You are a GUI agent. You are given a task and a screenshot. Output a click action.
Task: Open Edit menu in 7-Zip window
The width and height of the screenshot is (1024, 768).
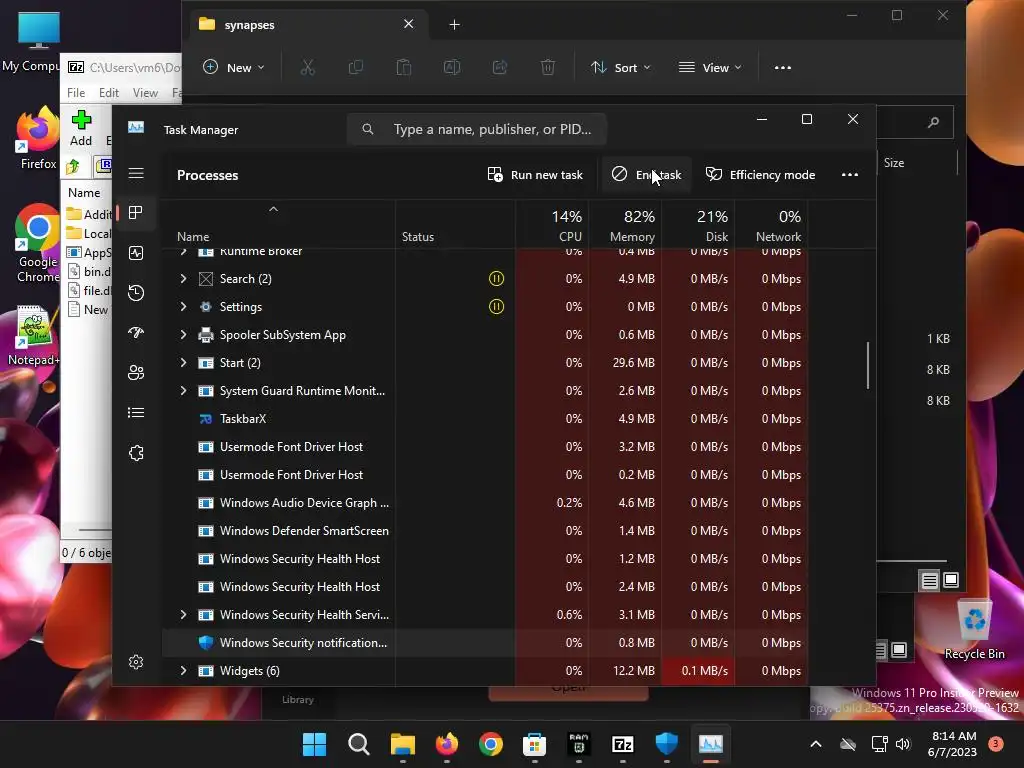(x=108, y=93)
